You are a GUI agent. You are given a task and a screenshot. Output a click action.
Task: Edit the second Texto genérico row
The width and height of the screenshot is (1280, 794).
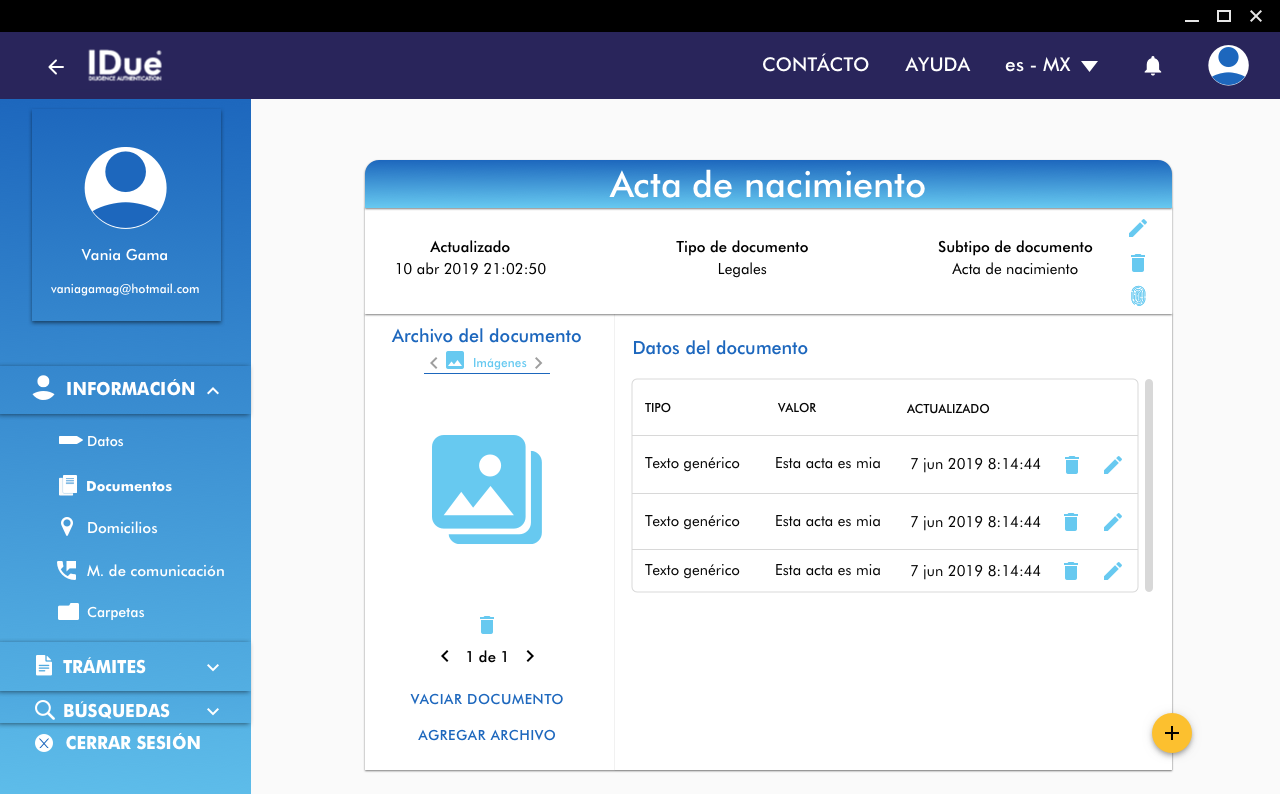[1112, 522]
